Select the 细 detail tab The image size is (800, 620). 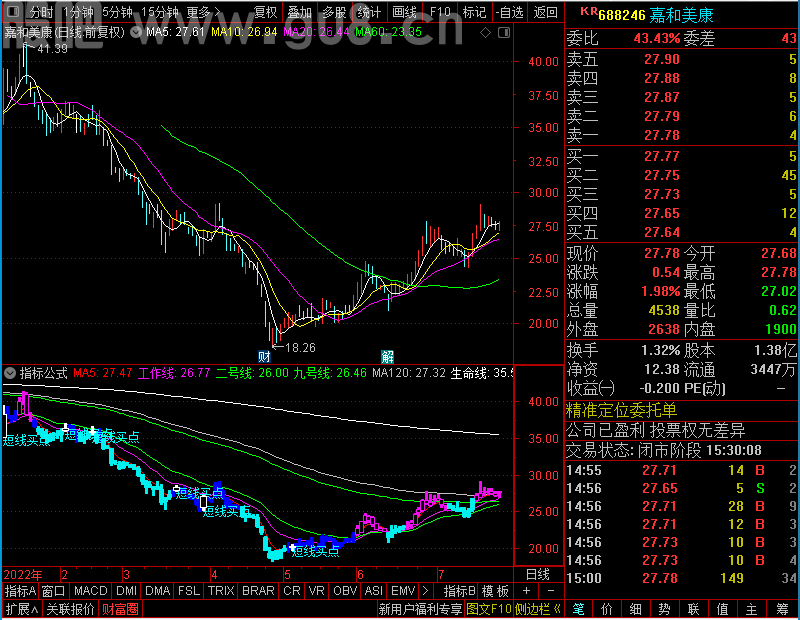pos(636,609)
